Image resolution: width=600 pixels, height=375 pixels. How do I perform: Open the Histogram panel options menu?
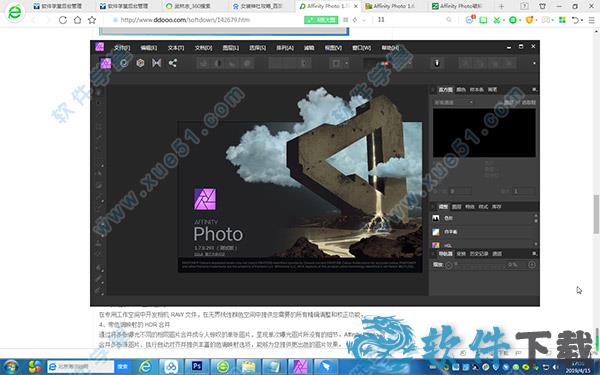[x=534, y=90]
